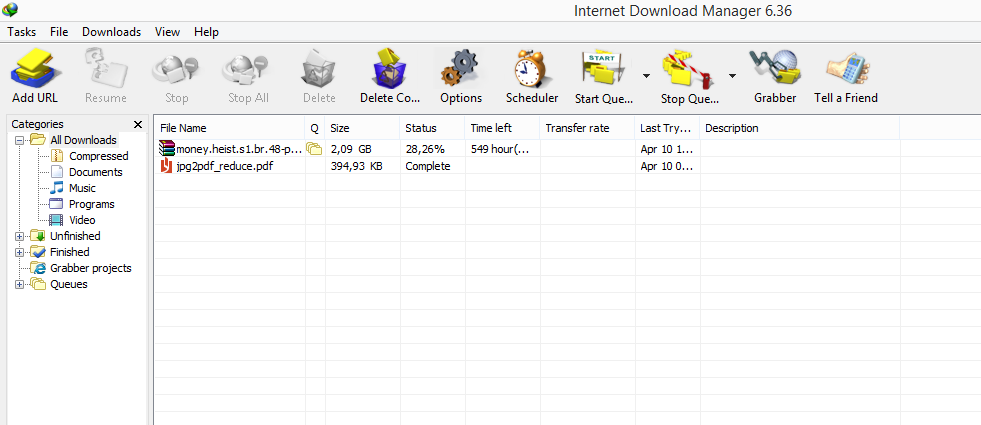Open the Help menu

[x=206, y=32]
